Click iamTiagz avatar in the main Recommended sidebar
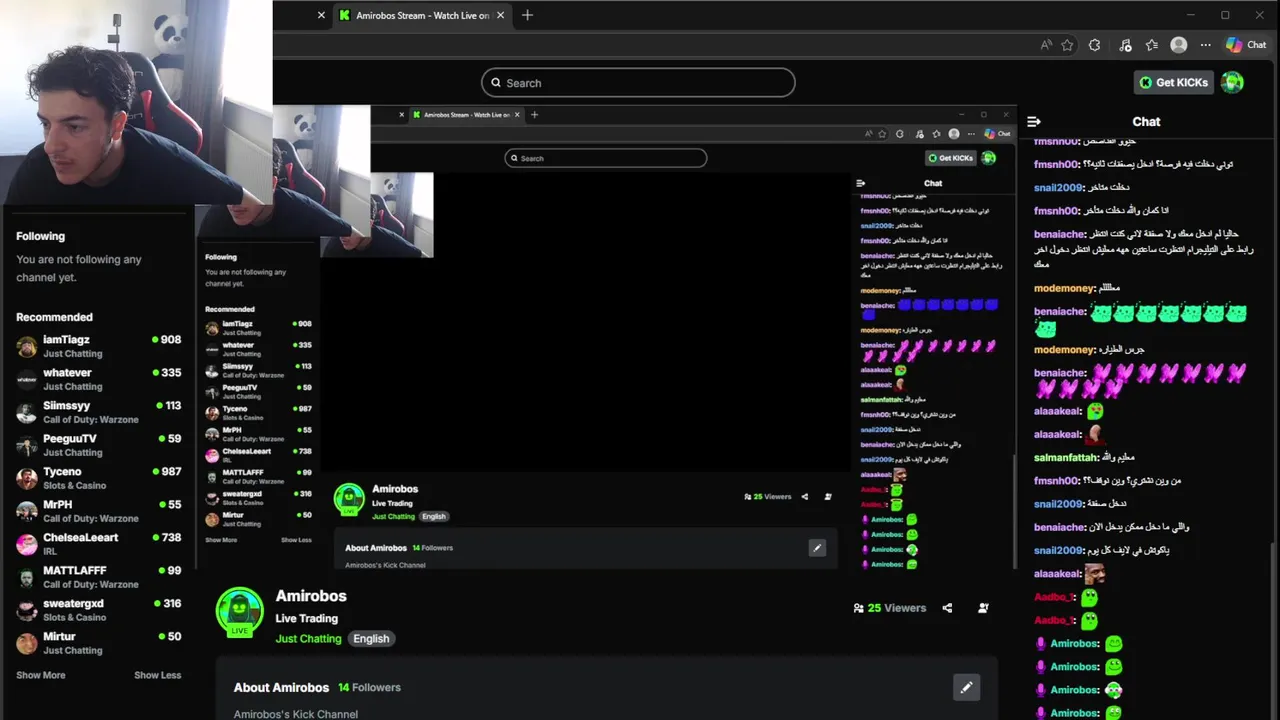Screen dimensions: 1280x720 27,347
